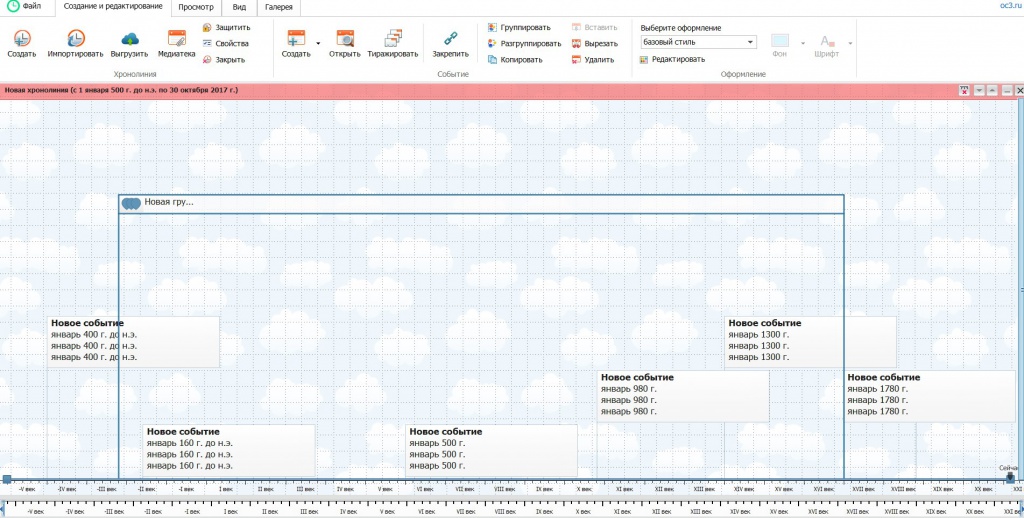Open the базовый стиль style dropdown

coord(698,42)
